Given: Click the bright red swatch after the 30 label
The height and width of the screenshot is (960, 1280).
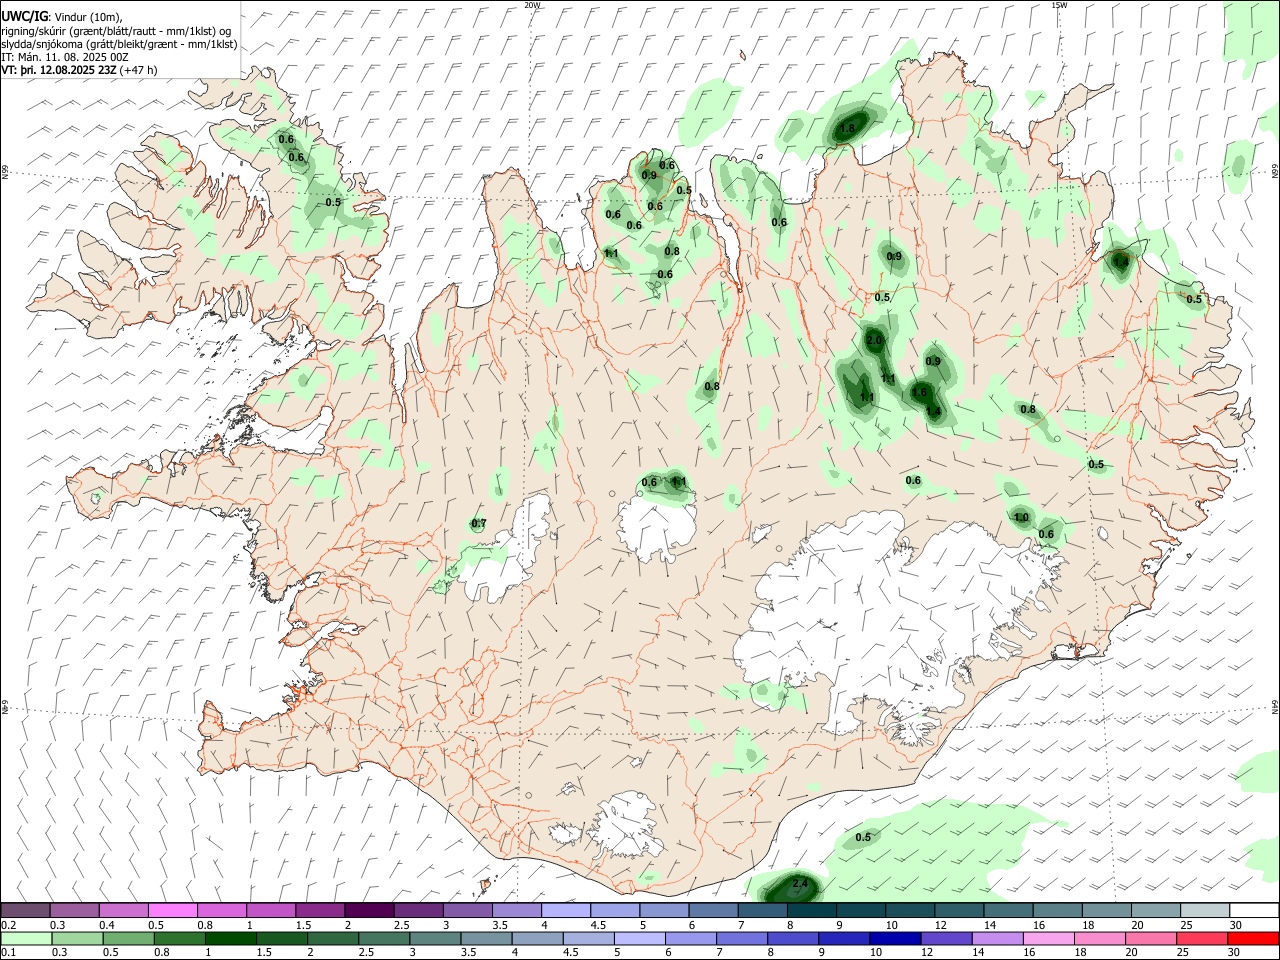Looking at the screenshot, I should click(x=1253, y=938).
